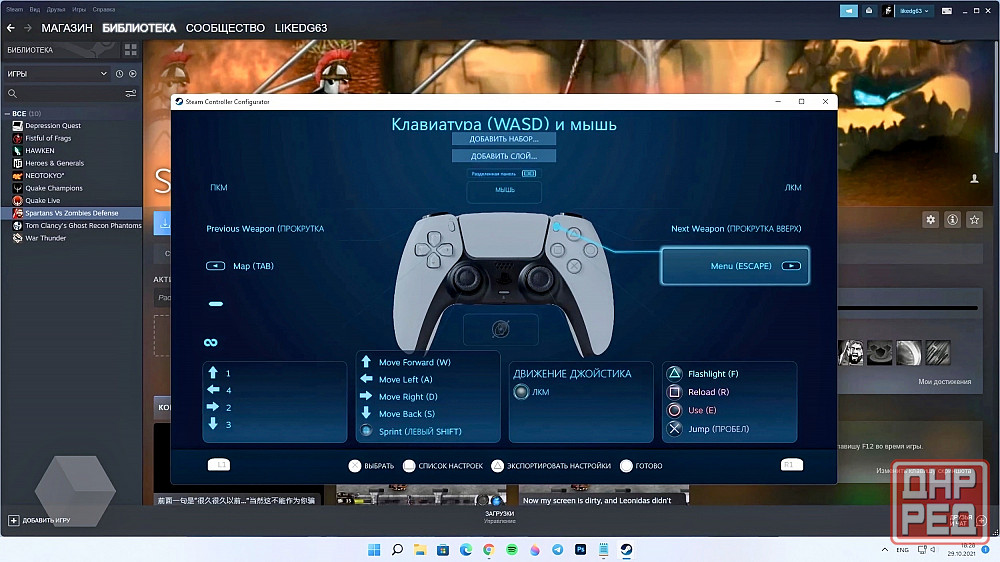Click the library search field
The image size is (1000, 562).
[65, 93]
